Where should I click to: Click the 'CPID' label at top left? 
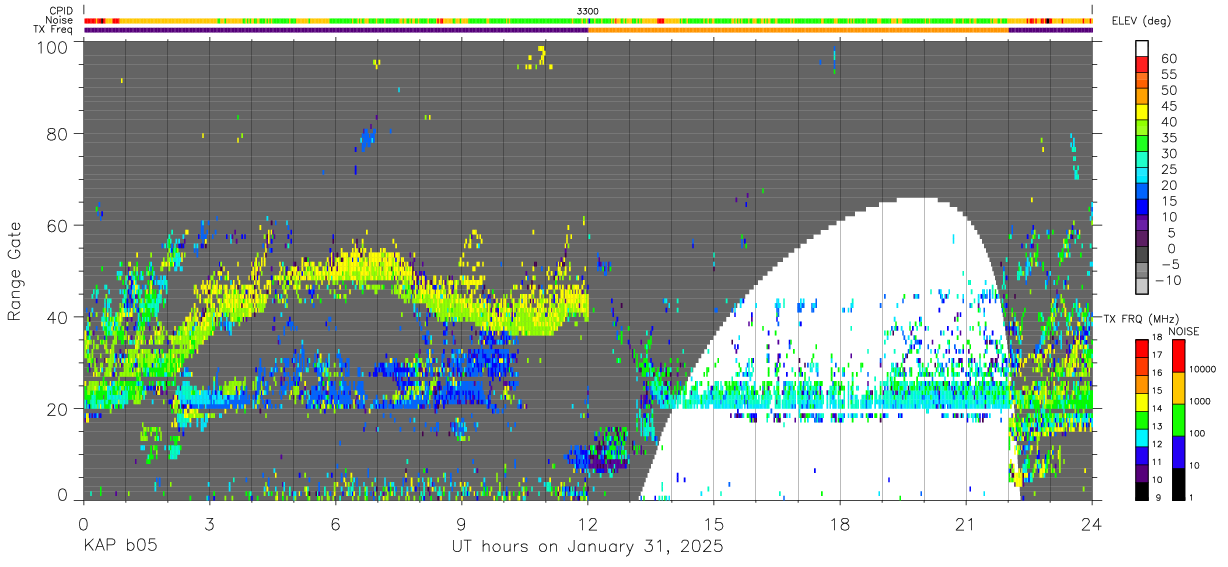pyautogui.click(x=63, y=11)
